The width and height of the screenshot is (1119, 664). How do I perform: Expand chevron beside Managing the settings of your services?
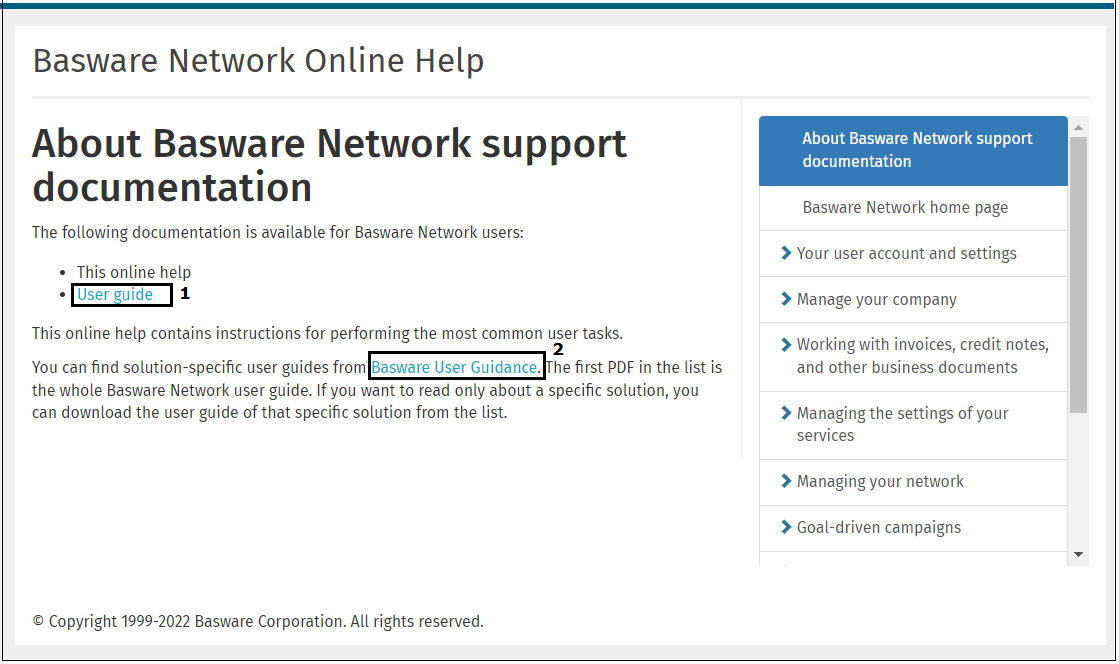pyautogui.click(x=786, y=413)
